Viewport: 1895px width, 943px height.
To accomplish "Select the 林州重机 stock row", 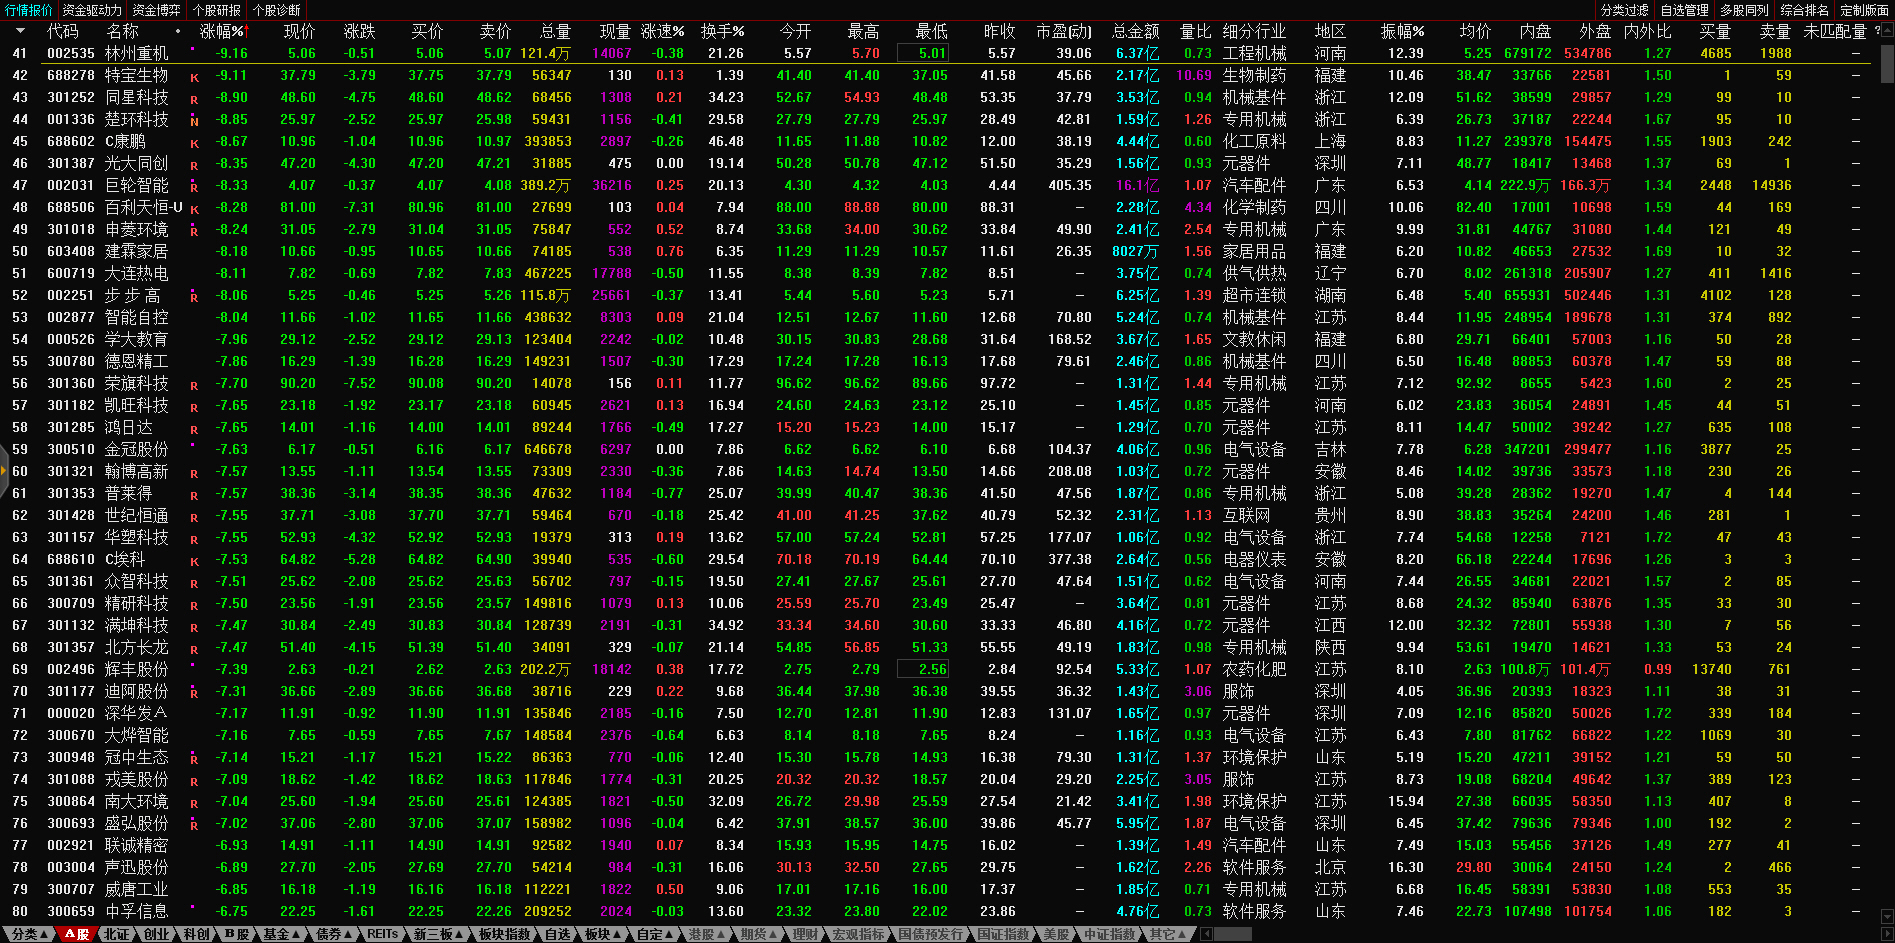I will (x=137, y=53).
